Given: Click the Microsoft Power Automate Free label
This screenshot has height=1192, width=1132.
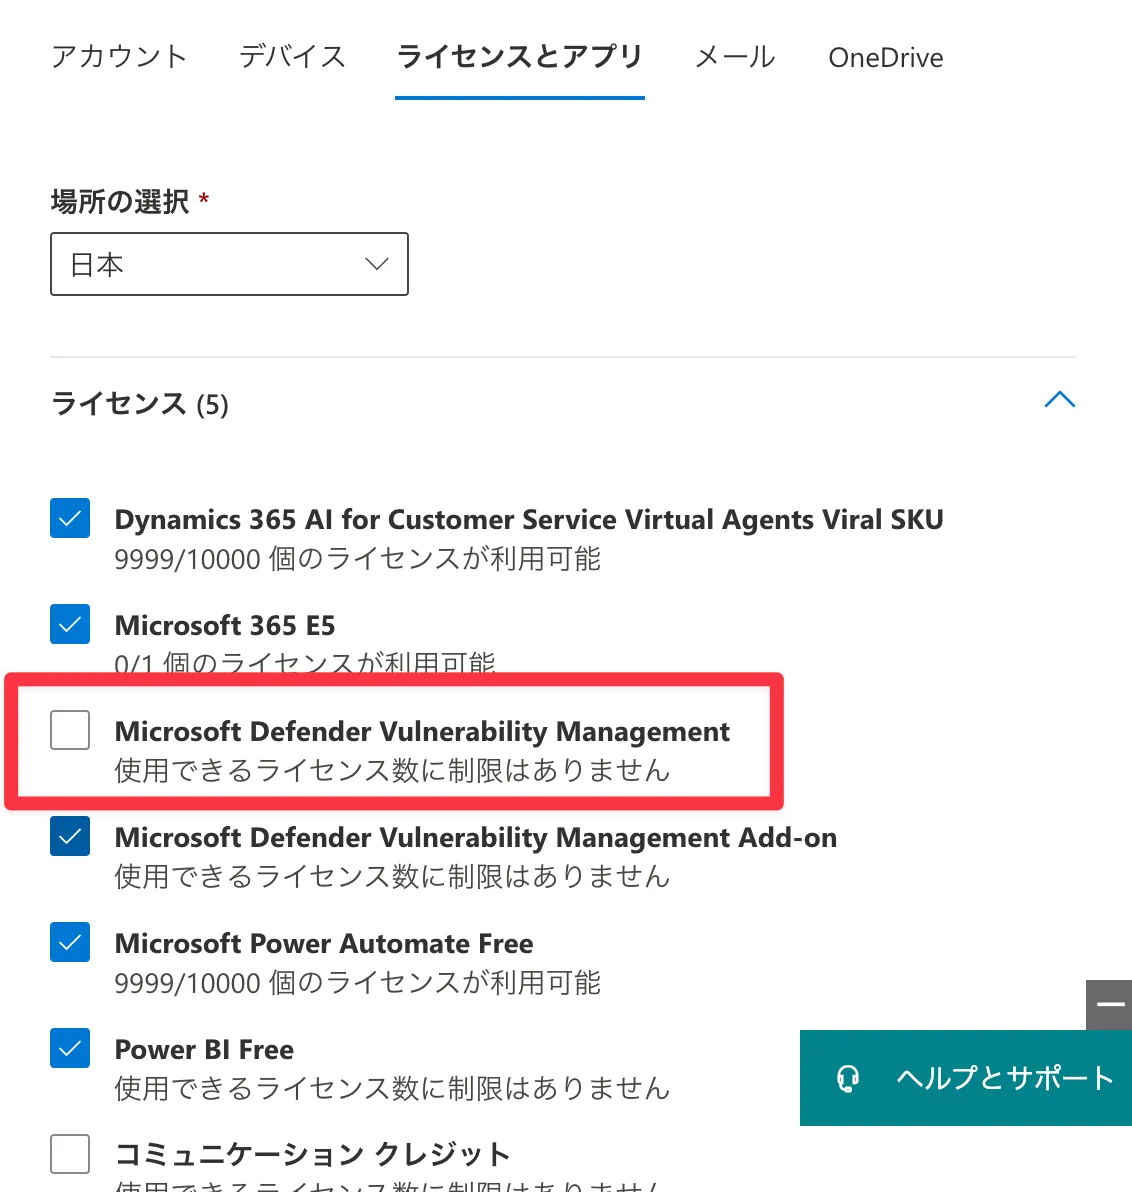Looking at the screenshot, I should point(324,943).
